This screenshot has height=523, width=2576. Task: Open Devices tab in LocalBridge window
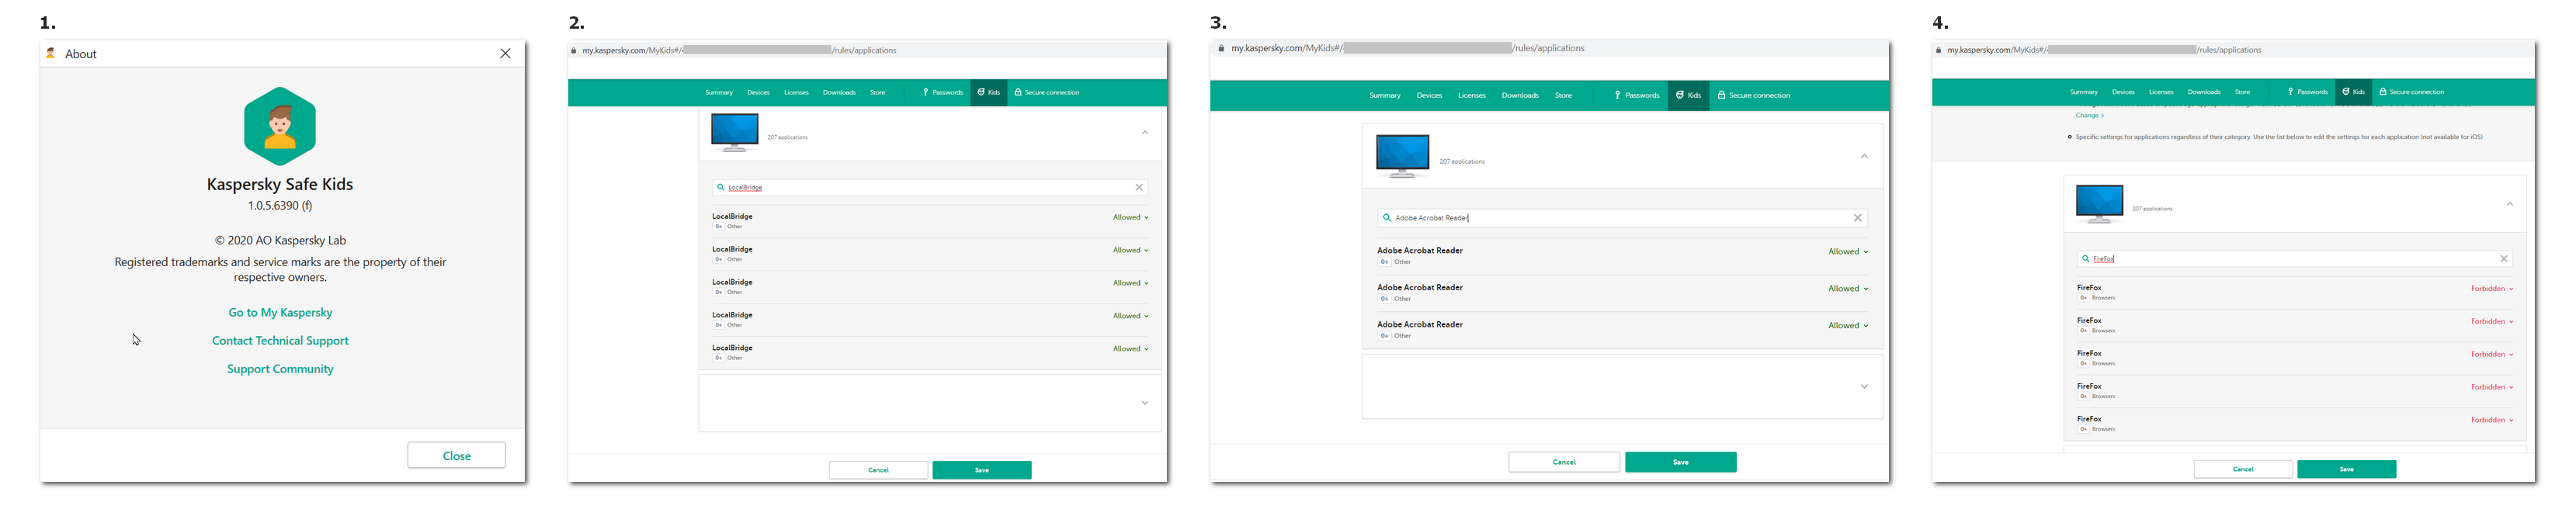click(x=759, y=92)
